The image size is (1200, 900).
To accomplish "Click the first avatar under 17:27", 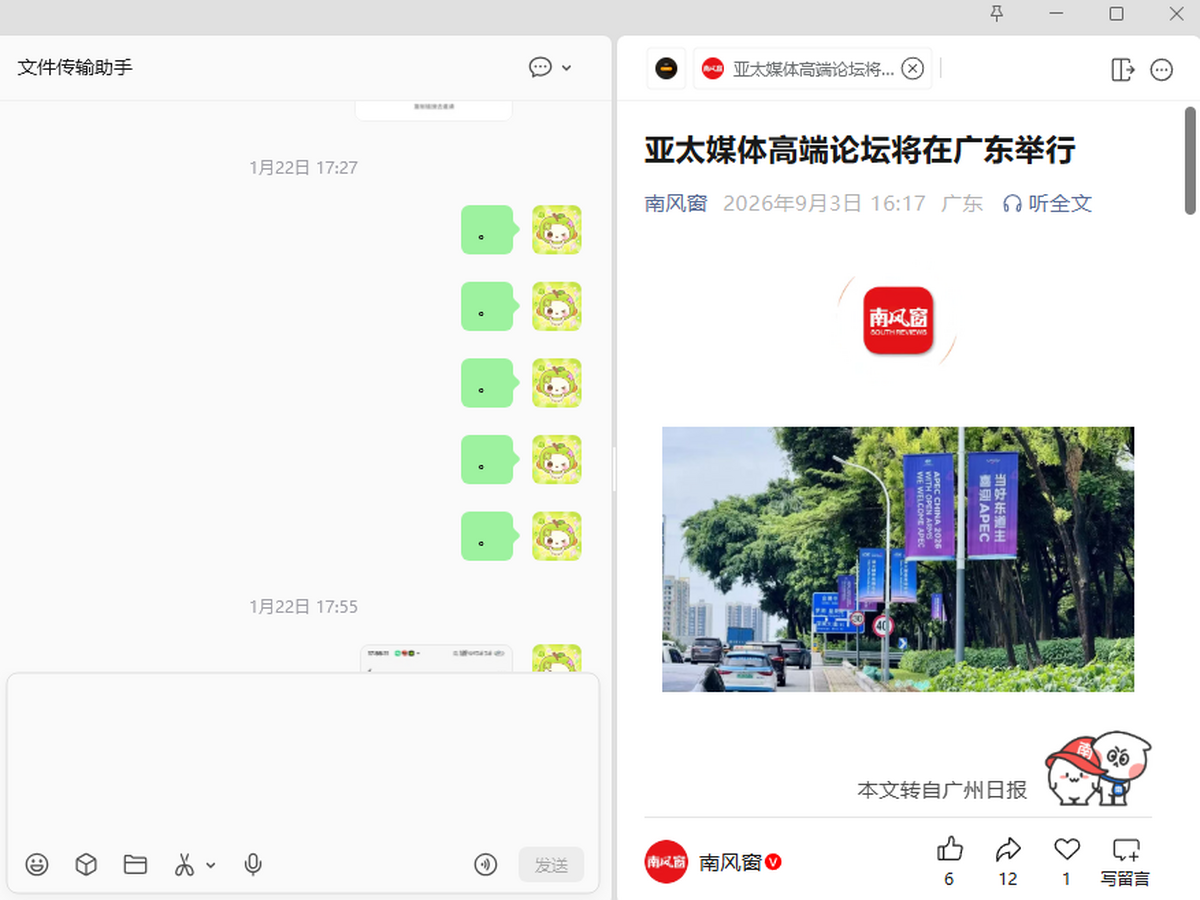I will click(557, 230).
